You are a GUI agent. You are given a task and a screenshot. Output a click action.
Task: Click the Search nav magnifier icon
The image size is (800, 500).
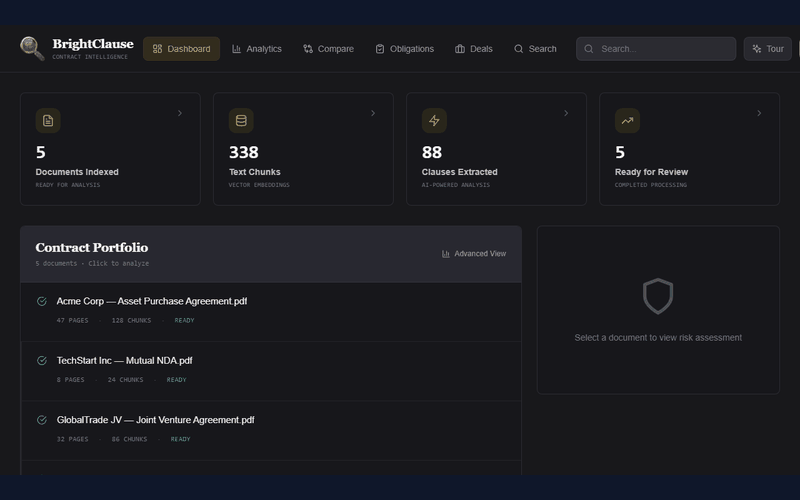click(x=518, y=49)
